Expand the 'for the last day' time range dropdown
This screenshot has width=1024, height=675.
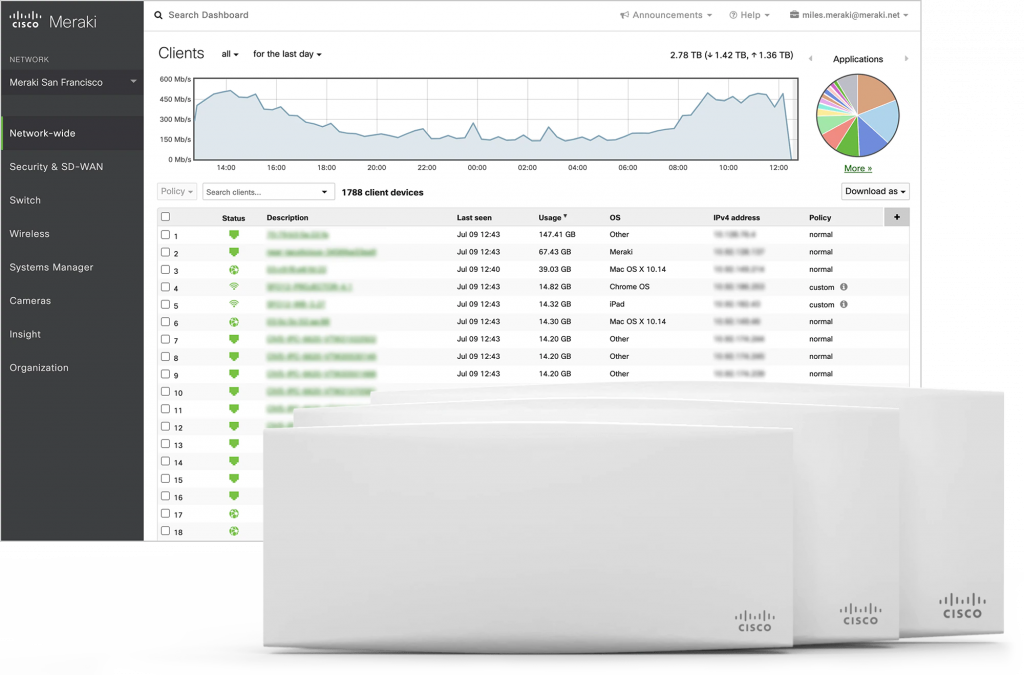(287, 54)
